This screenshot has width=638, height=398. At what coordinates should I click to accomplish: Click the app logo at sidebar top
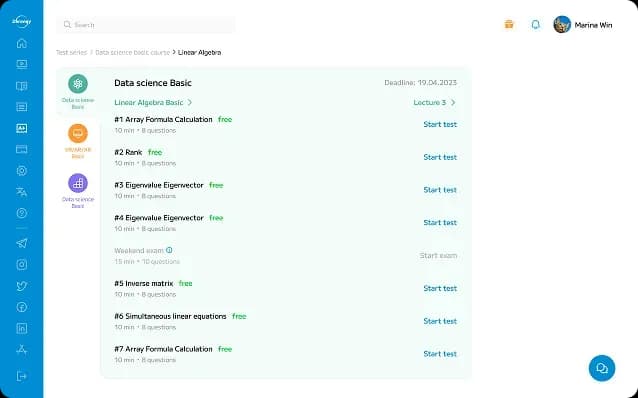pyautogui.click(x=22, y=21)
